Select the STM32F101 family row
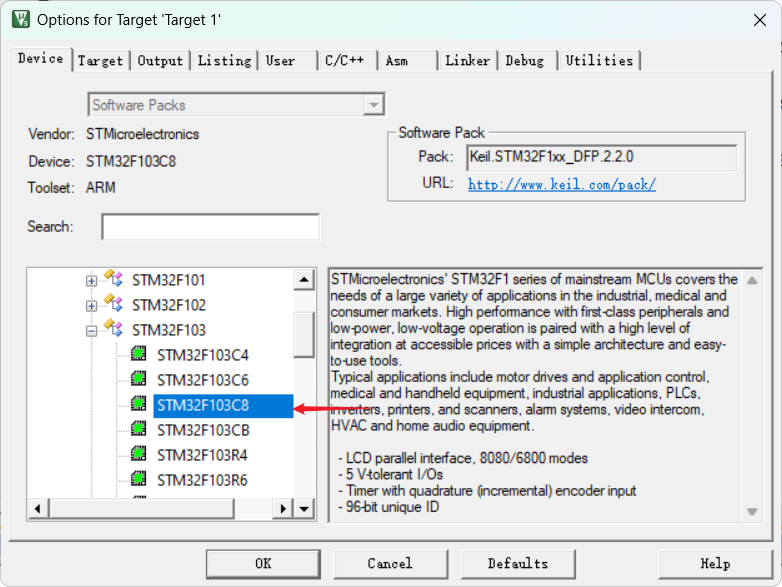This screenshot has height=587, width=782. [x=169, y=280]
